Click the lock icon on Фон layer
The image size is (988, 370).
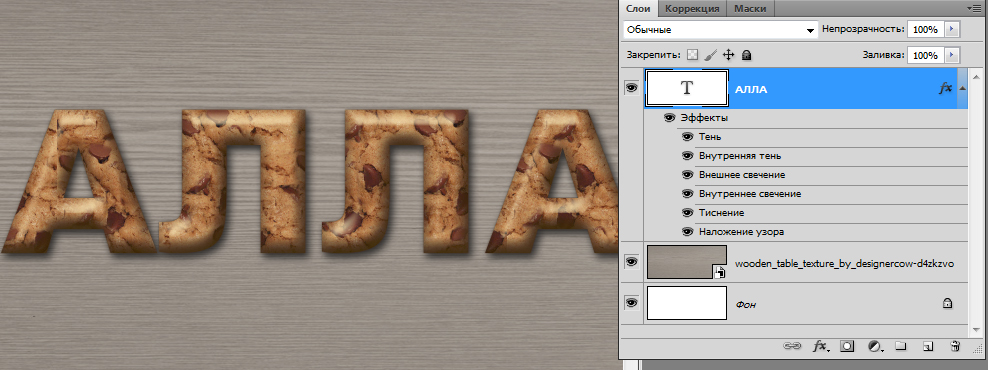(947, 304)
